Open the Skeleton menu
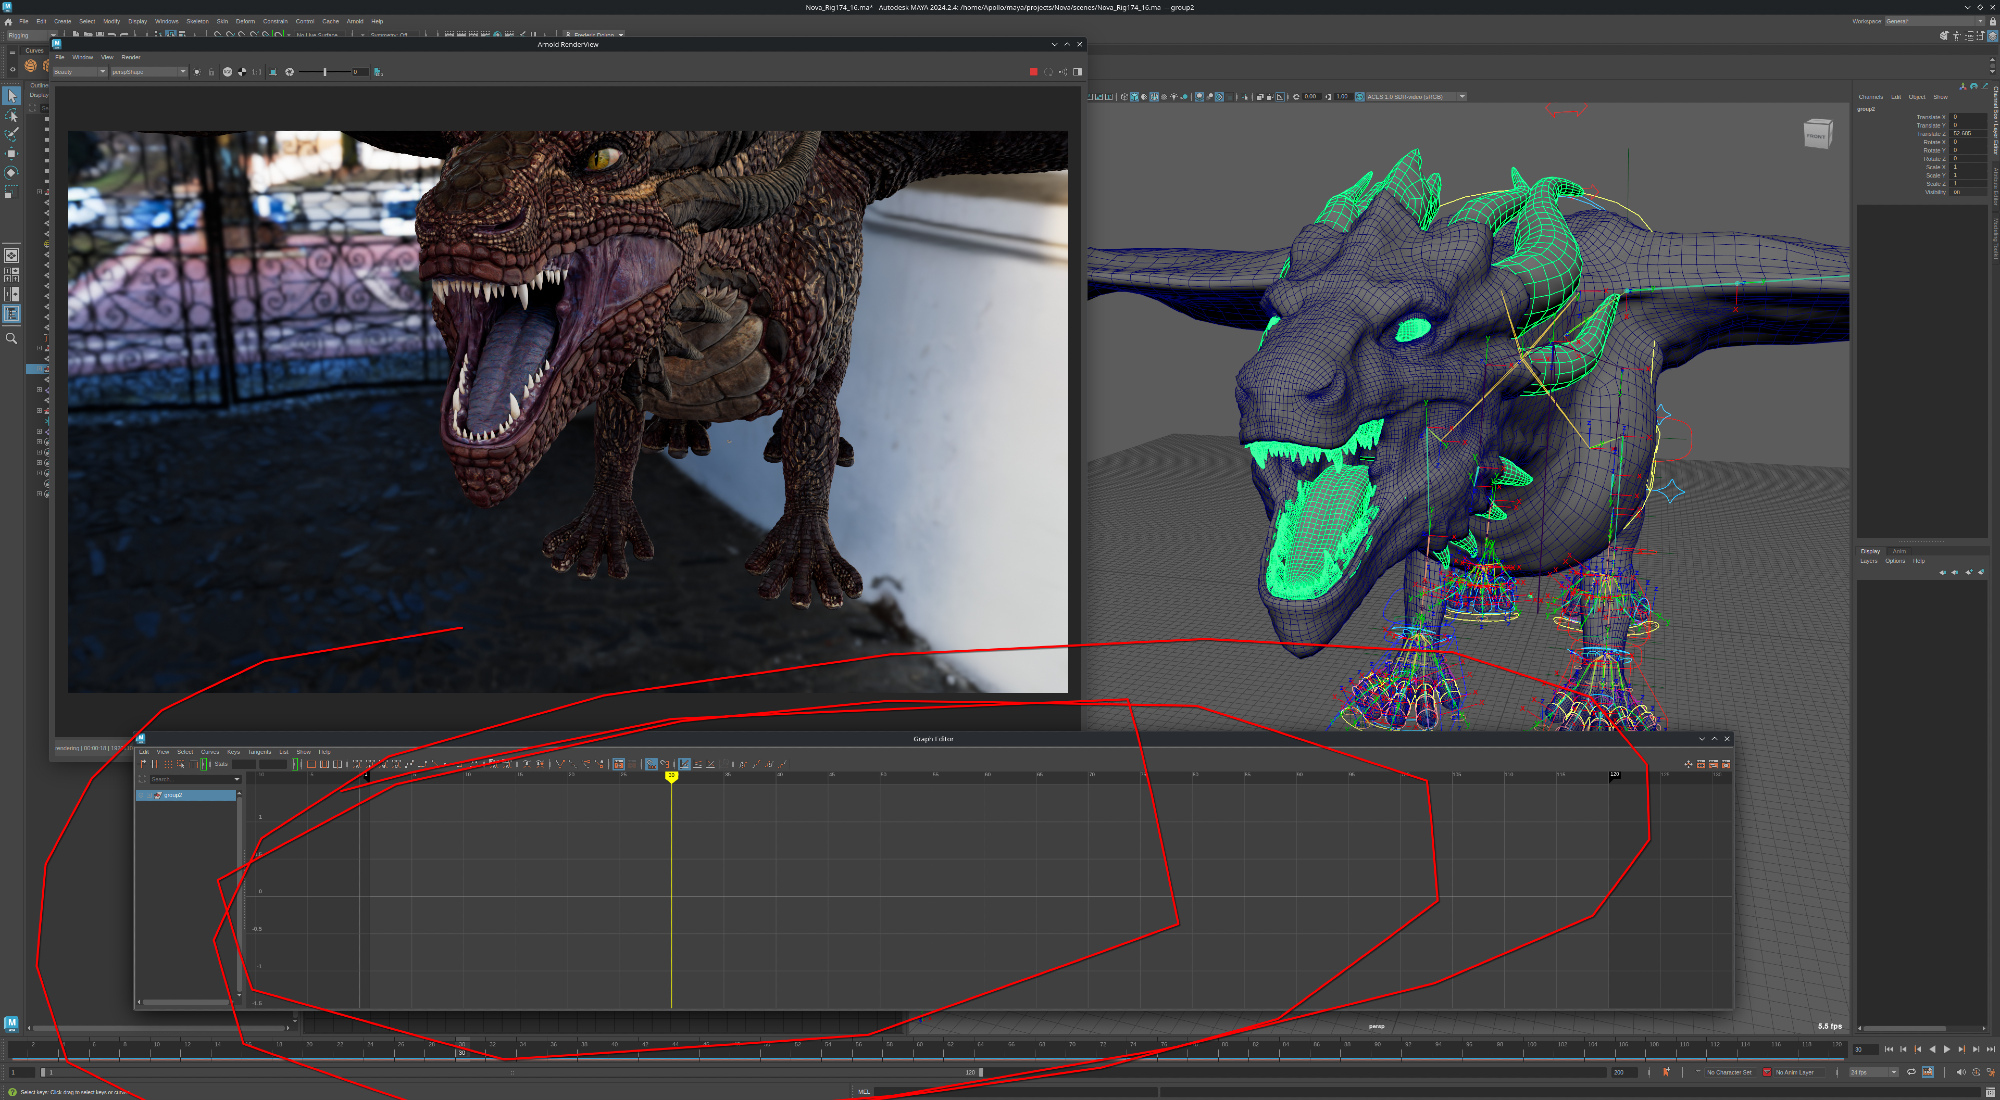Viewport: 2000px width, 1100px height. pos(197,21)
